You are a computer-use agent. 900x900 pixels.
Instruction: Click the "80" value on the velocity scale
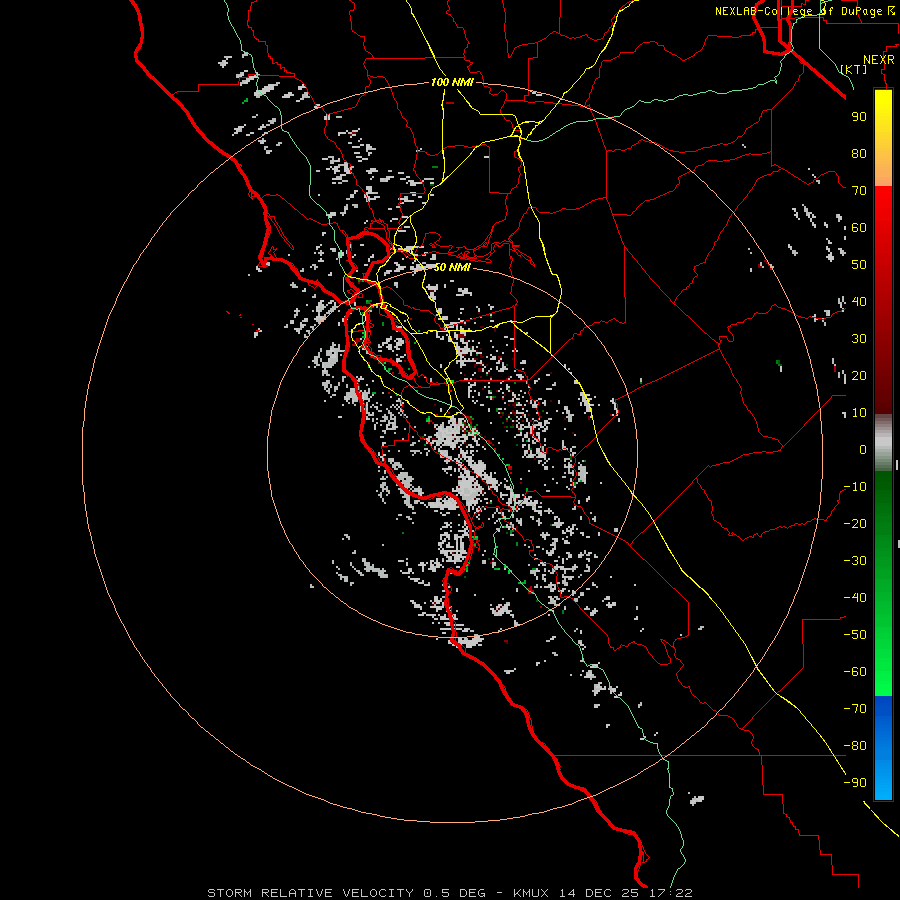[859, 153]
